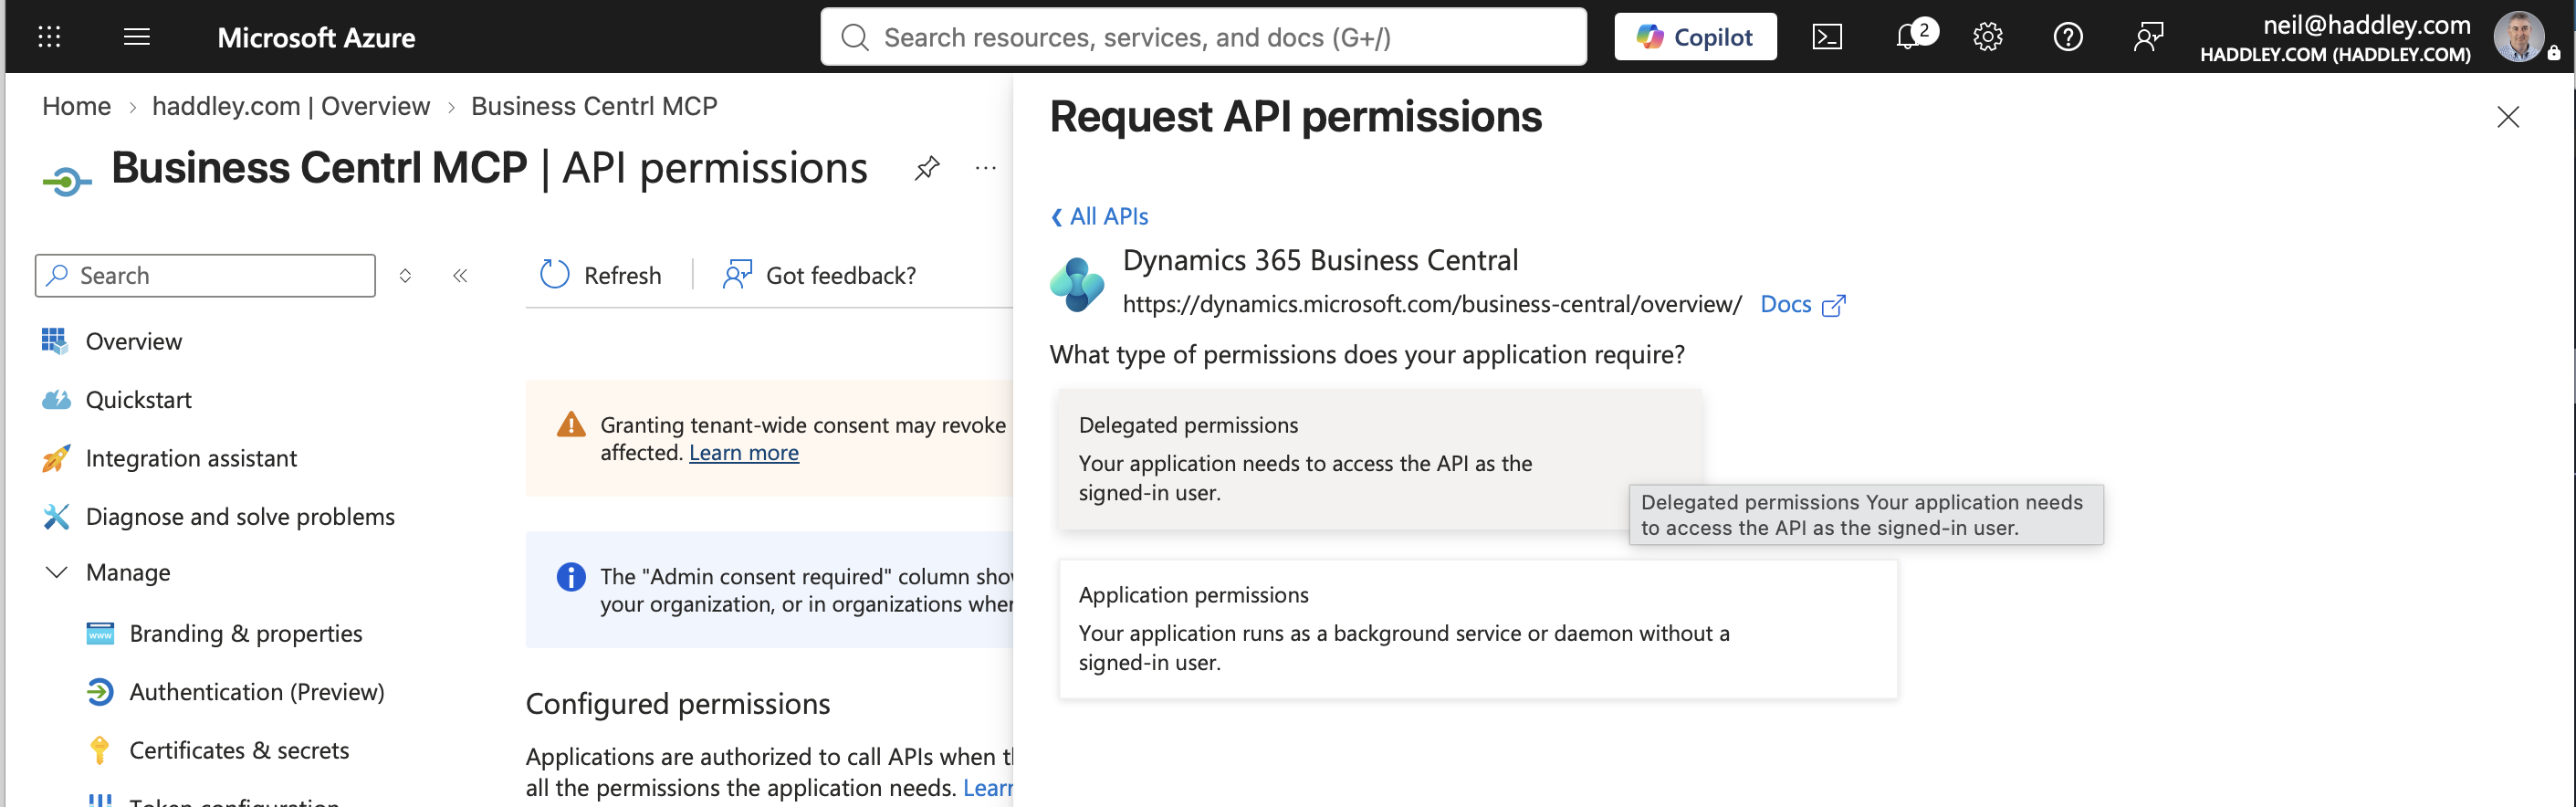Toggle the sidebar expand/collapse diamond control
Image resolution: width=2576 pixels, height=807 pixels.
coord(405,275)
